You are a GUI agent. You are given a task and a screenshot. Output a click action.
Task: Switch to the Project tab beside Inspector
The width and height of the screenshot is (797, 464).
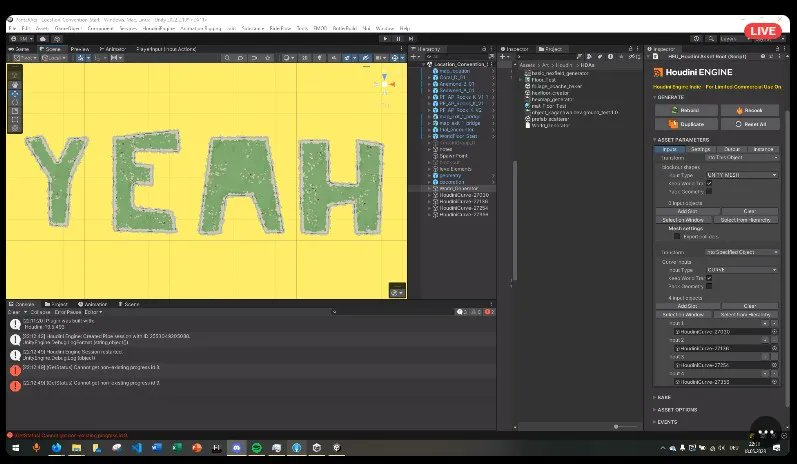click(x=550, y=49)
